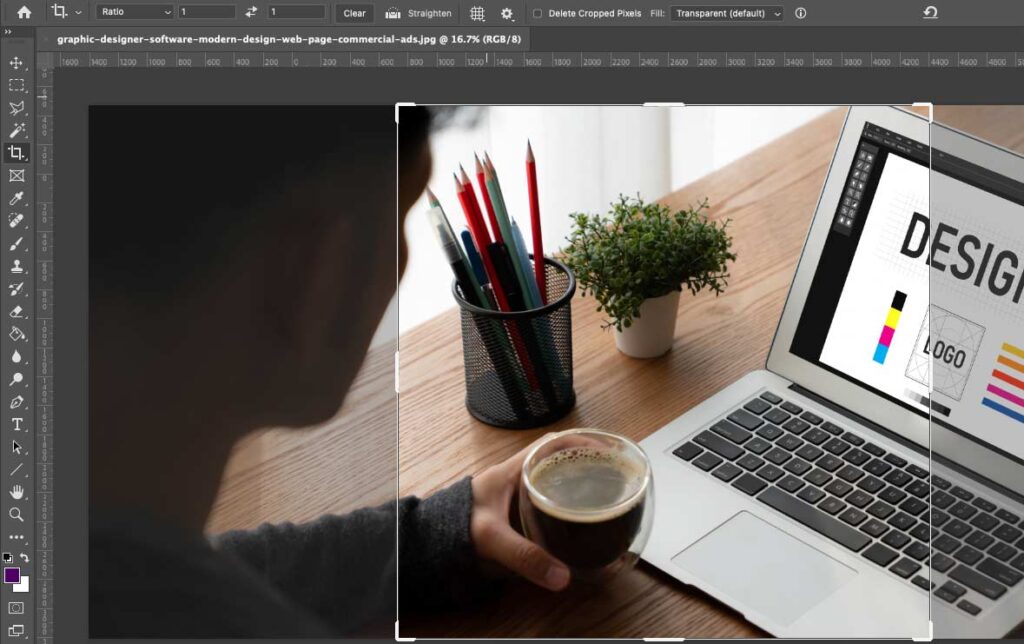Toggle Quick Mask mode
1024x644 pixels.
coord(16,608)
